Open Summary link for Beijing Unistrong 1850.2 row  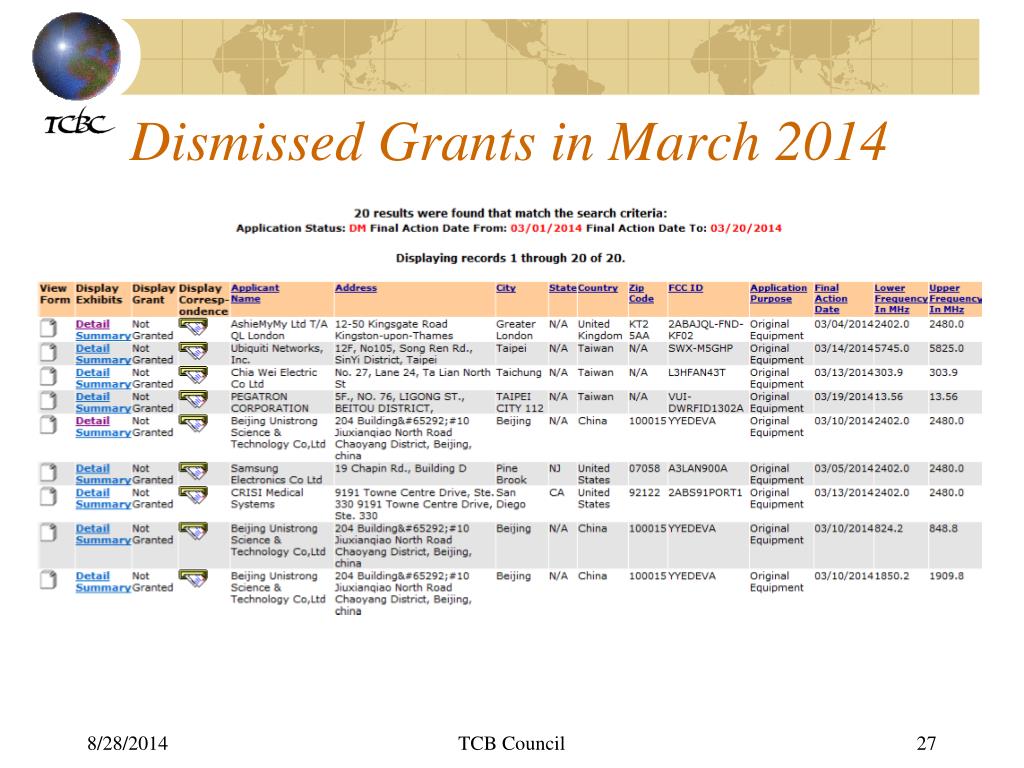click(x=103, y=588)
